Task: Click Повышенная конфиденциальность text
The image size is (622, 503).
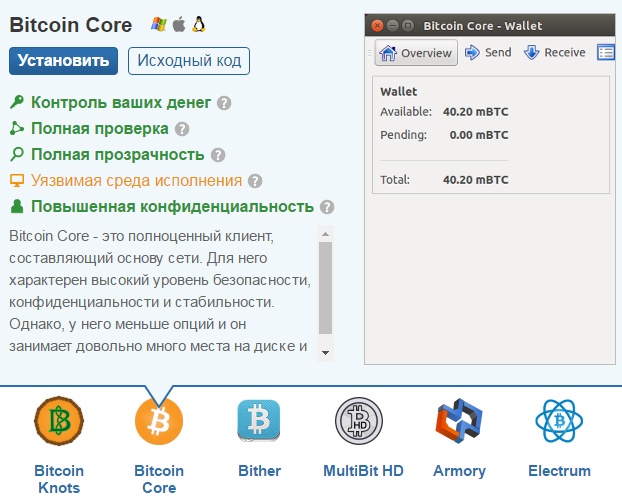Action: pyautogui.click(x=172, y=207)
